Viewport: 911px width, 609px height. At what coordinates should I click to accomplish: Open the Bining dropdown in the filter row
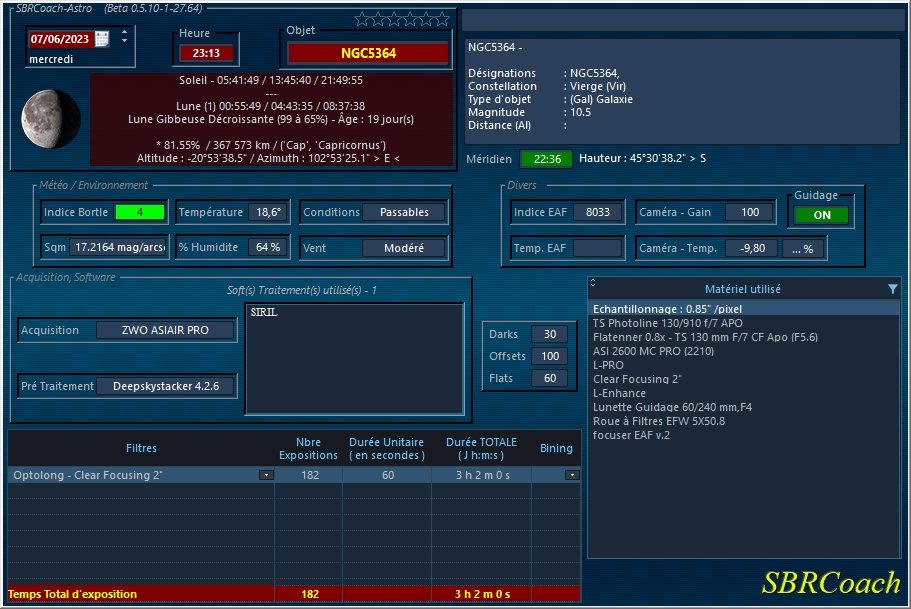572,475
